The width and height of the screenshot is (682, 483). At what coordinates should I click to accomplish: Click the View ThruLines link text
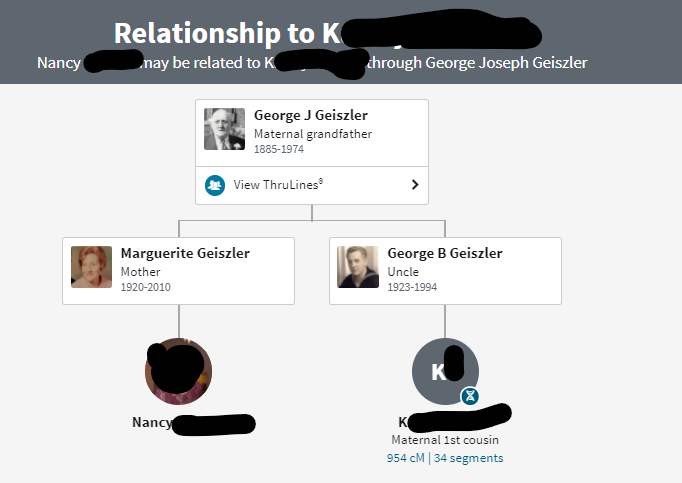pyautogui.click(x=278, y=184)
